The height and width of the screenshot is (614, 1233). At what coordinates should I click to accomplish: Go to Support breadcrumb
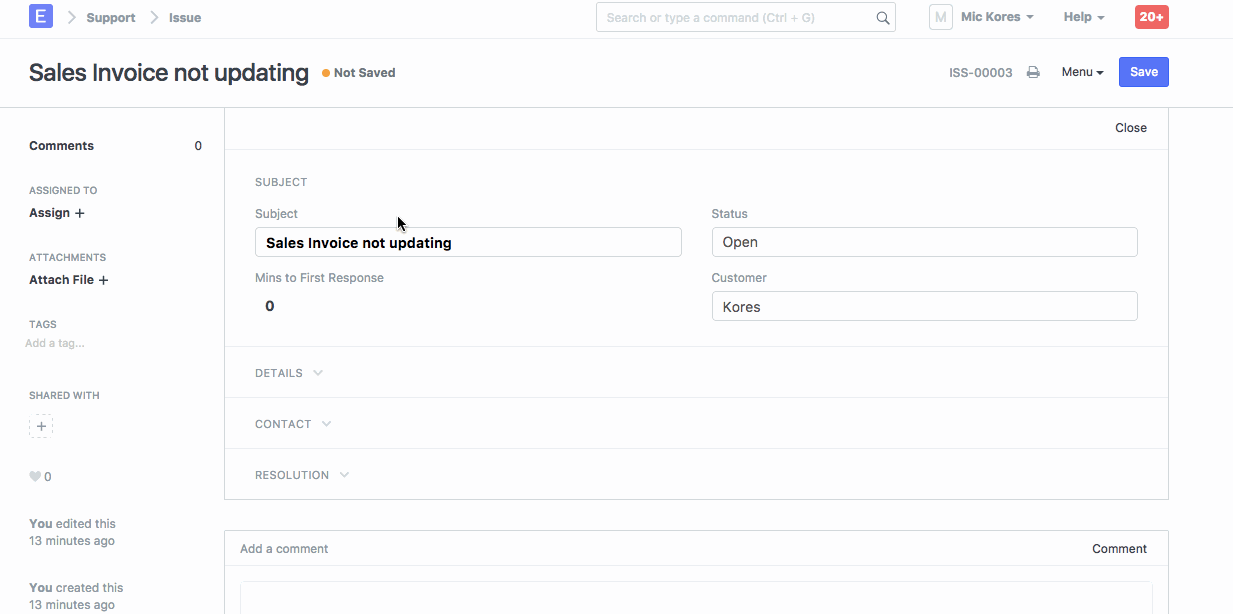[110, 18]
